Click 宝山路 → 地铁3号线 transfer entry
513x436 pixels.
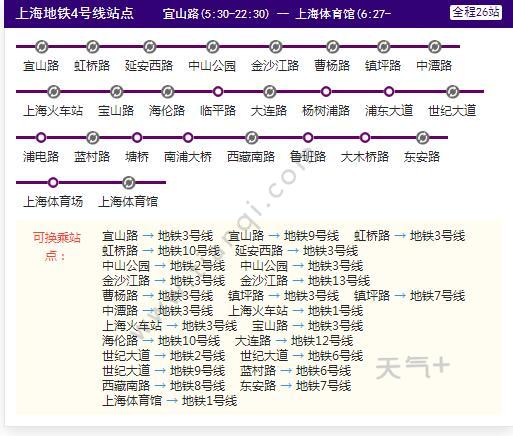[x=307, y=326]
